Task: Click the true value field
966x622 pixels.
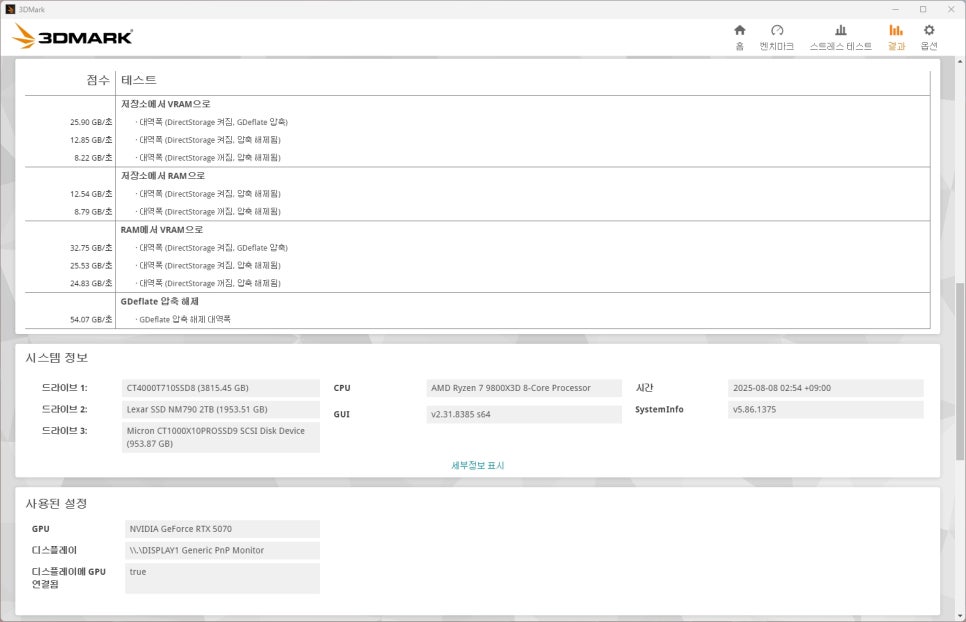Action: click(x=222, y=578)
